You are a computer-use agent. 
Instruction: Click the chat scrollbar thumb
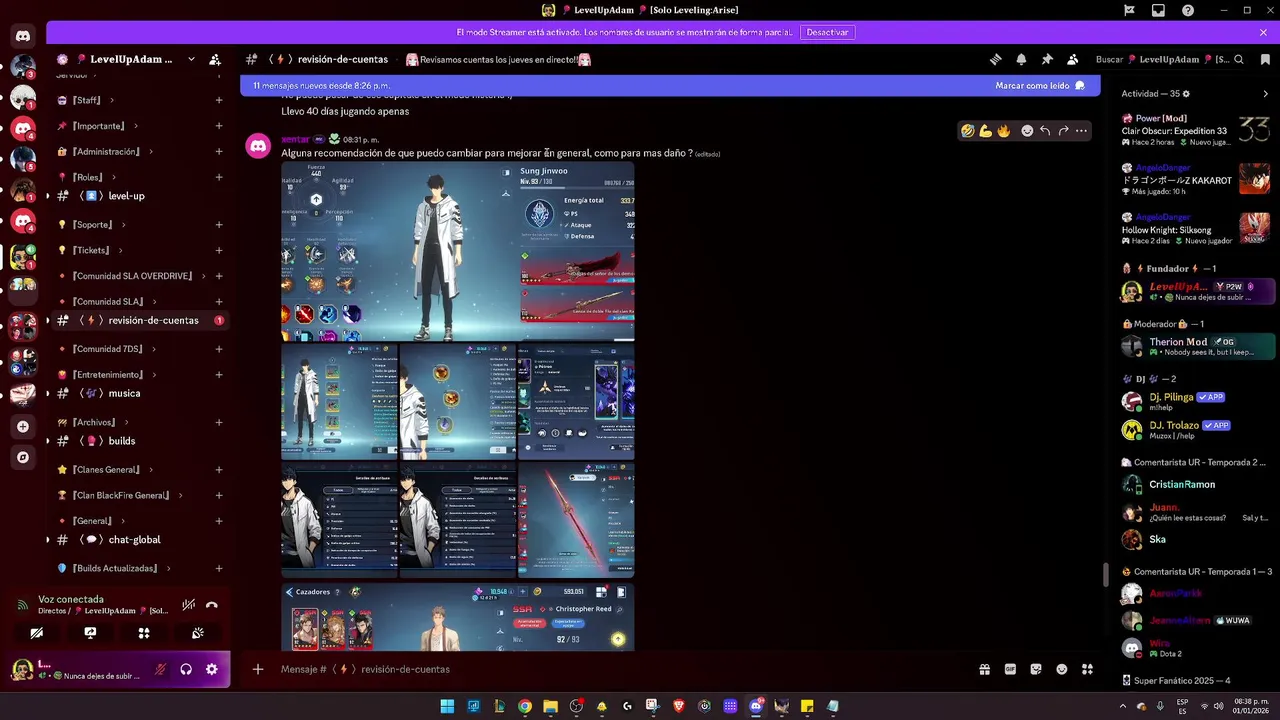(1105, 575)
